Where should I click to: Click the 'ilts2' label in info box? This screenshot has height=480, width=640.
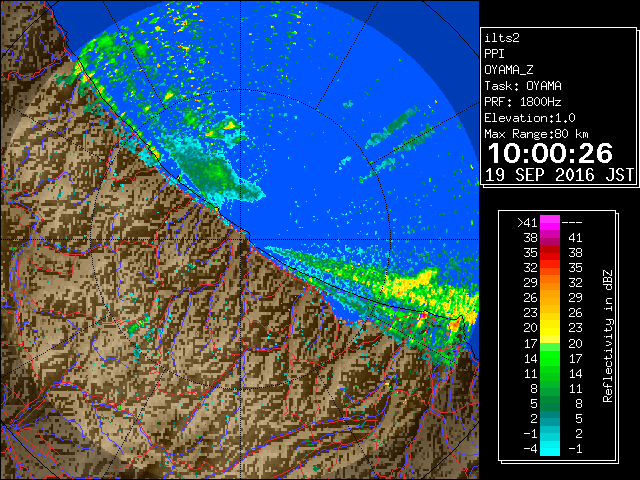pyautogui.click(x=502, y=38)
